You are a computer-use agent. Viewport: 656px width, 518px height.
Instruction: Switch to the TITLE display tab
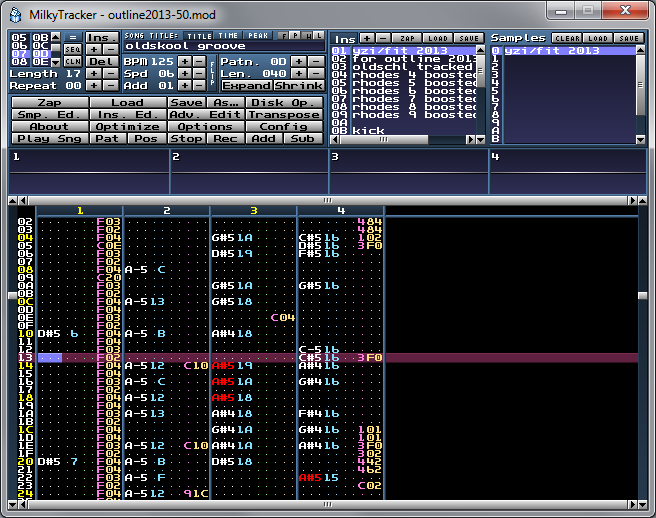point(199,36)
